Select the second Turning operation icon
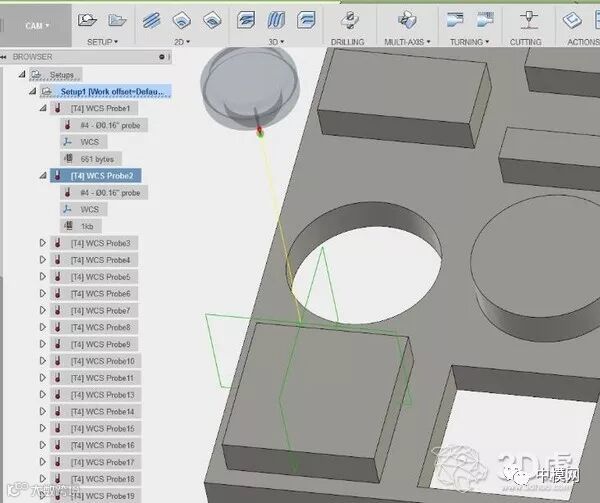 (485, 19)
